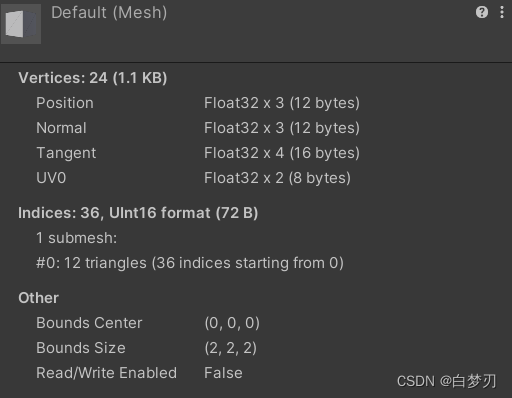Click Position format Float32 x 3 value
The image size is (512, 398).
[282, 103]
